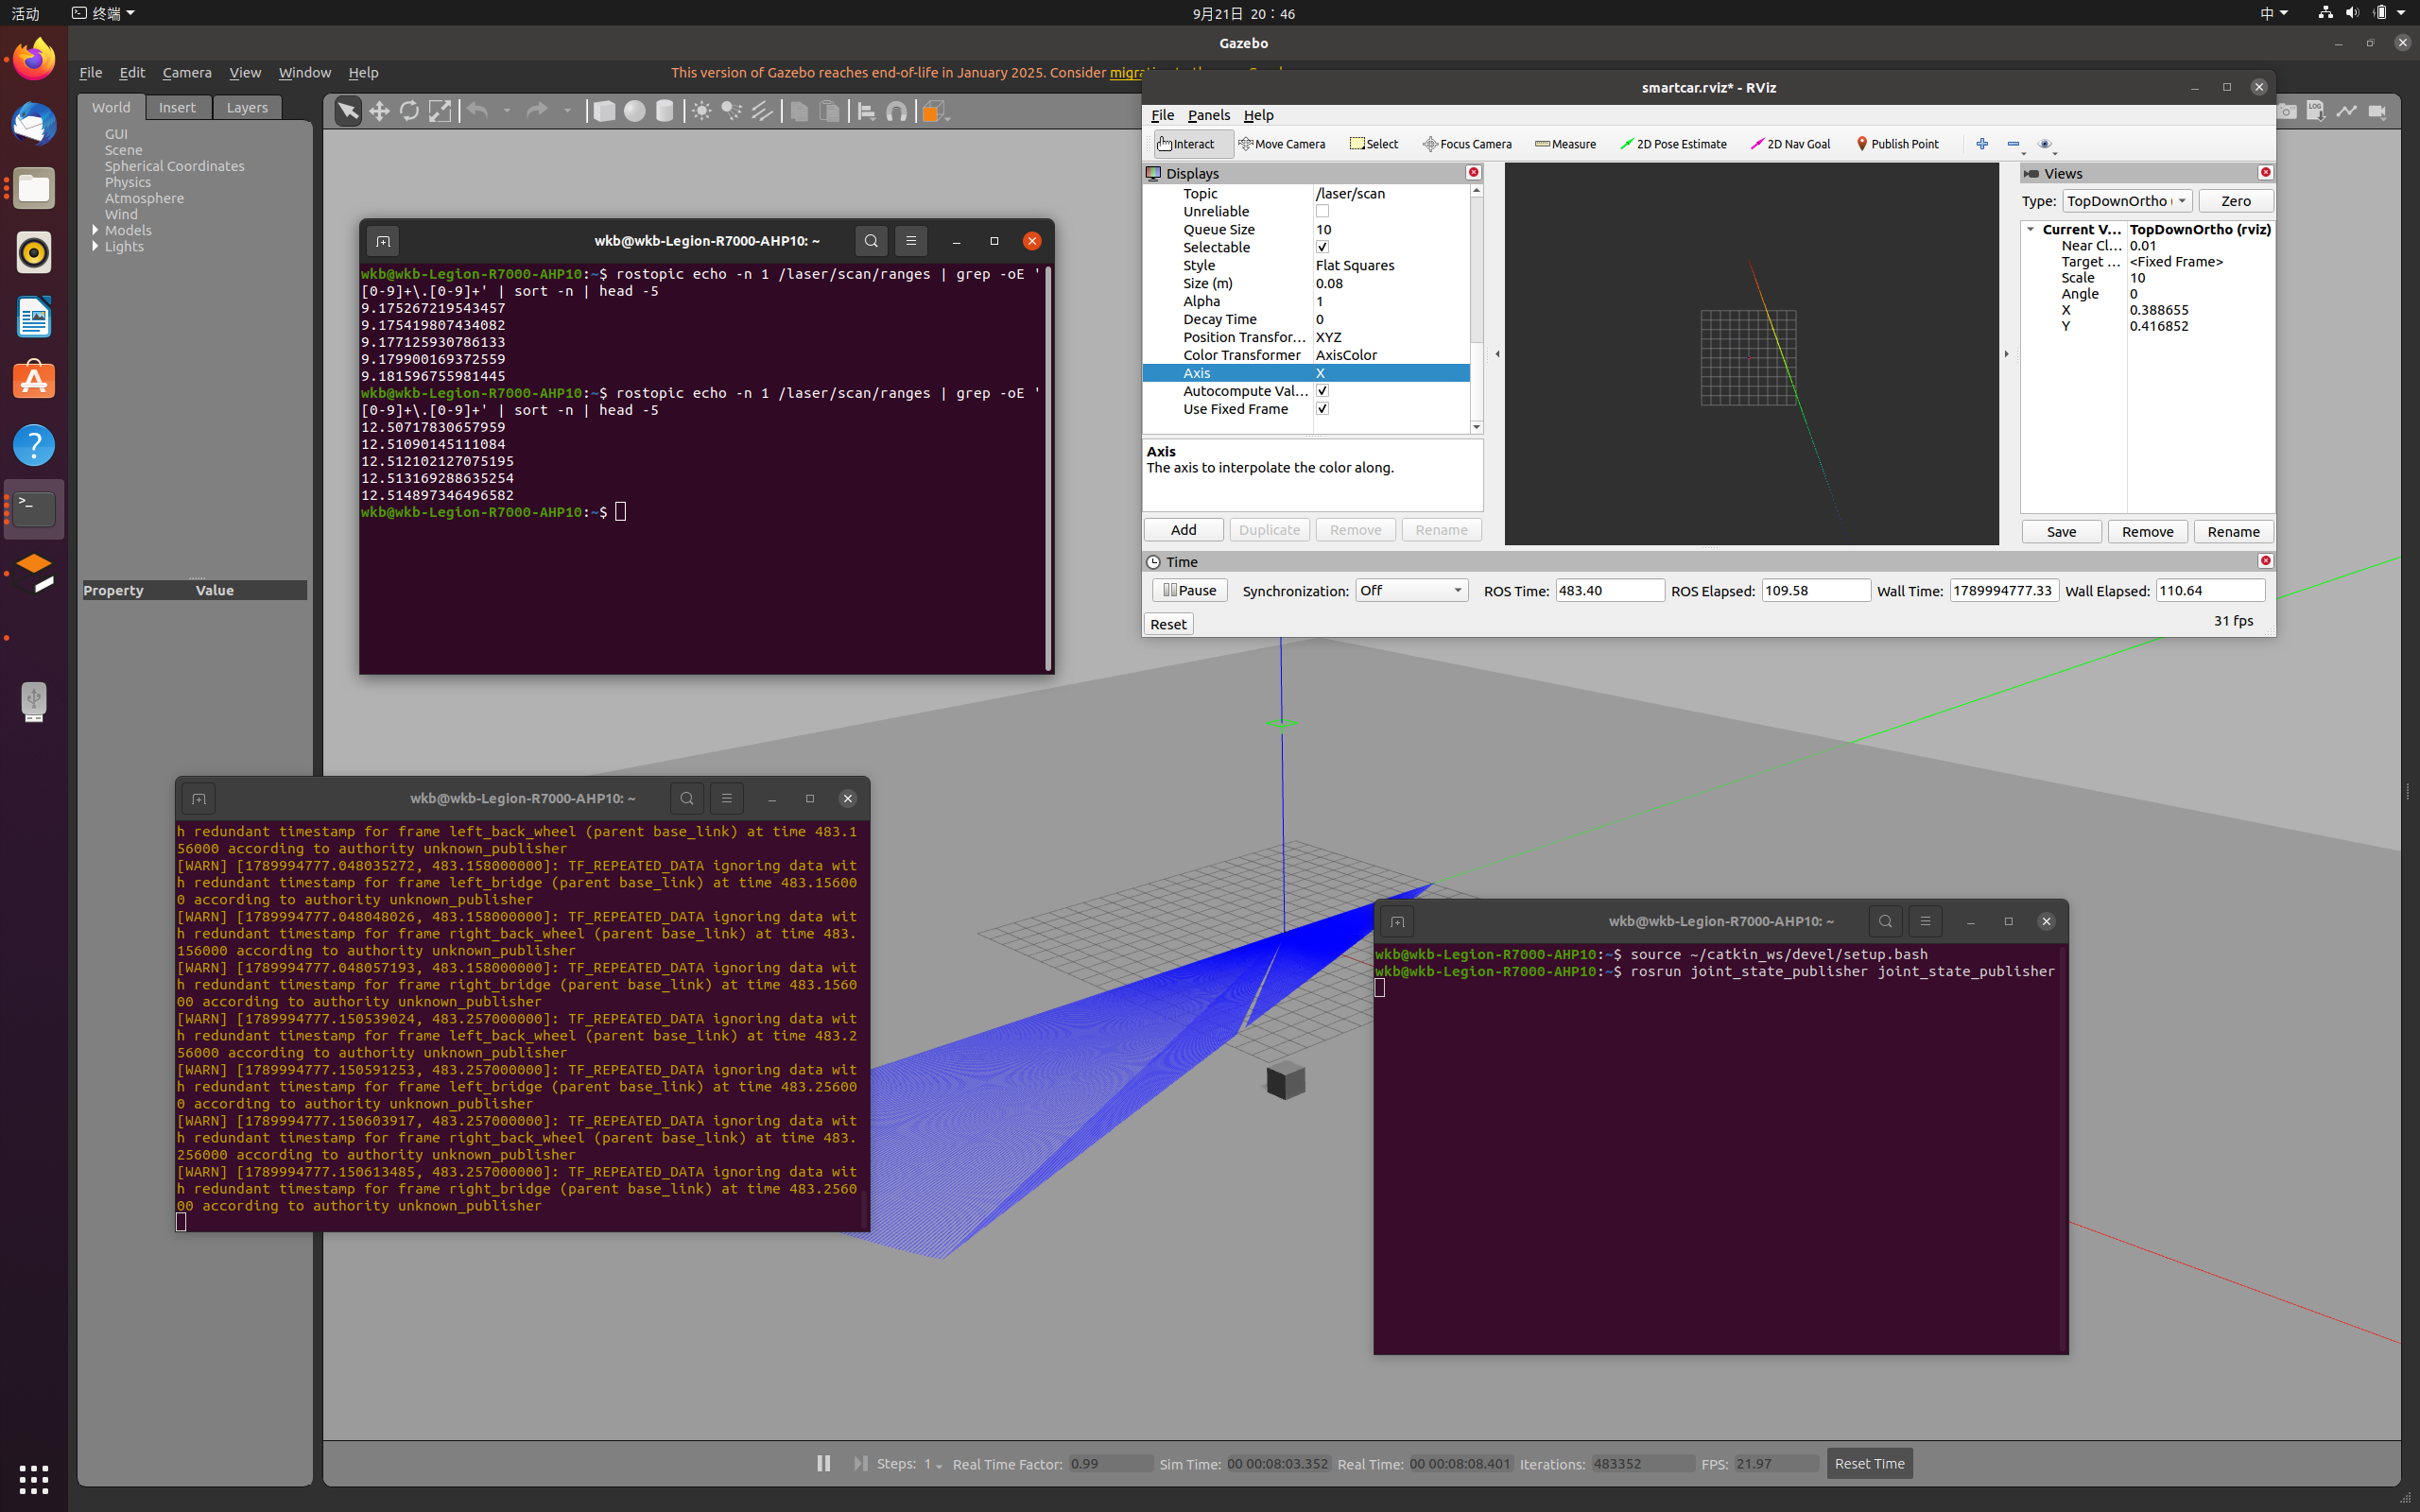Open the RViz Panels menu
Image resolution: width=2420 pixels, height=1512 pixels.
1208,115
